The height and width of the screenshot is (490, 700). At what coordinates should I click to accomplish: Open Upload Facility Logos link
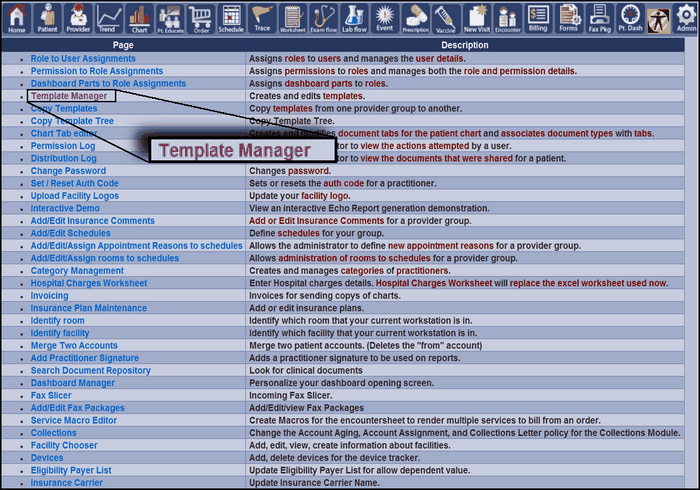tap(75, 196)
